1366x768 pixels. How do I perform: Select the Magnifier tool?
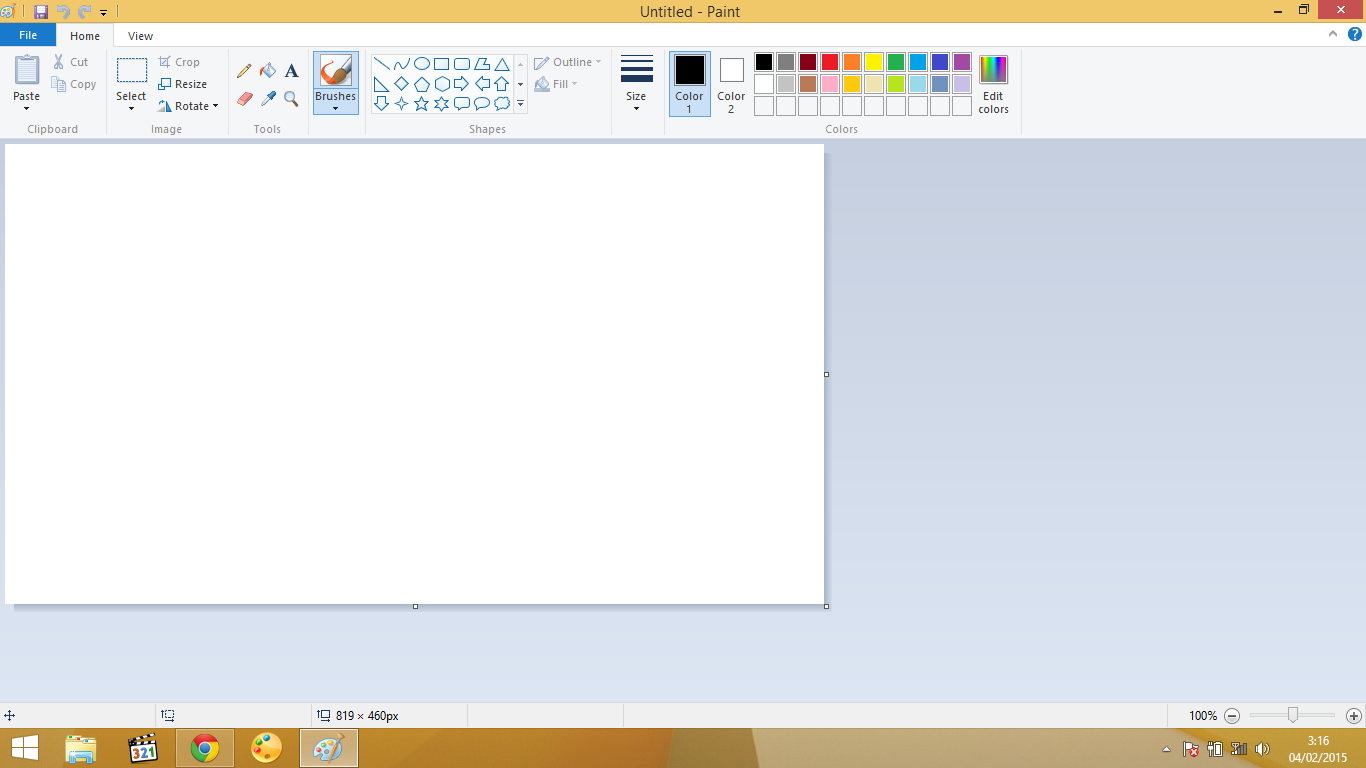291,98
